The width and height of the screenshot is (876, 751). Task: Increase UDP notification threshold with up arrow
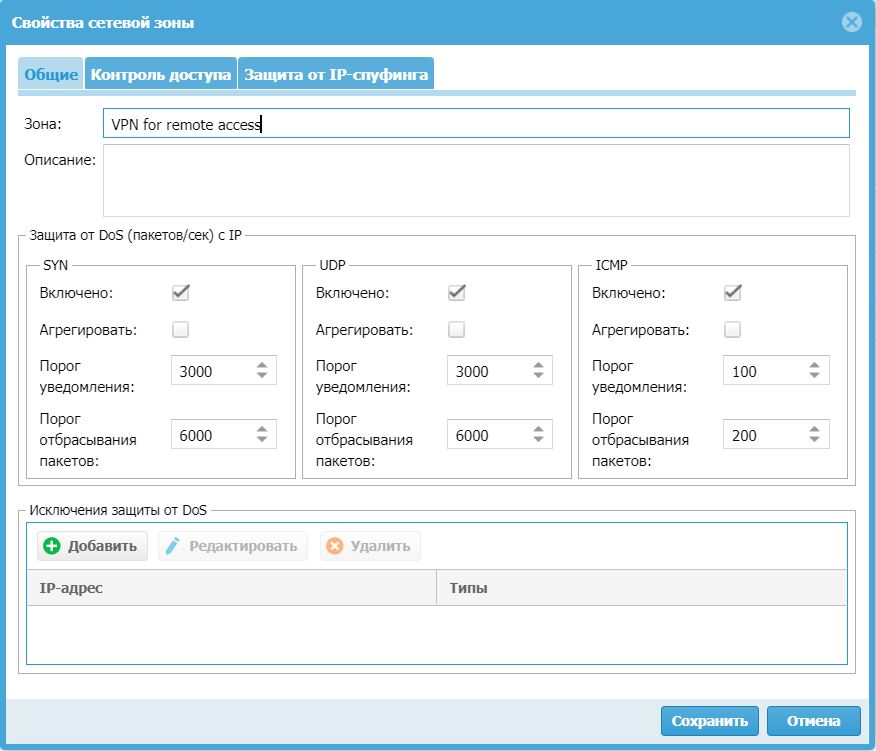pos(538,365)
